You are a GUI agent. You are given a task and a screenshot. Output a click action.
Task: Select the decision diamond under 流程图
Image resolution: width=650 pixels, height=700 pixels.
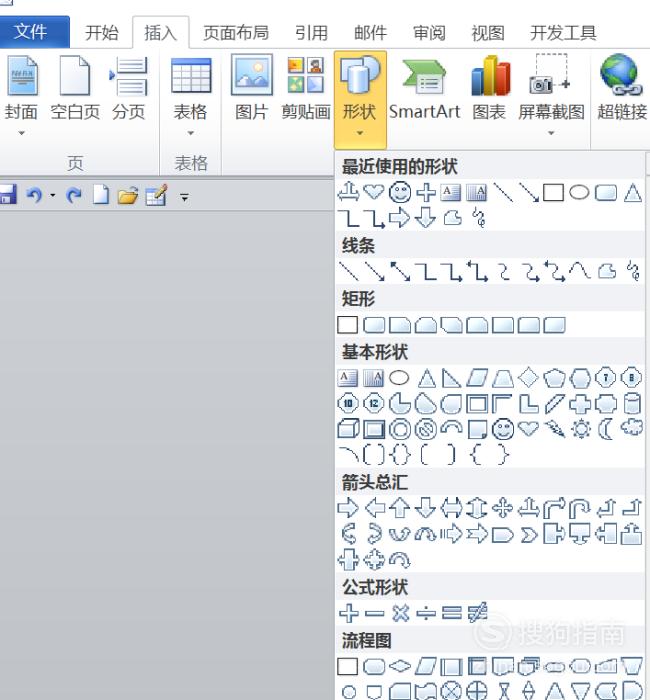(x=400, y=667)
